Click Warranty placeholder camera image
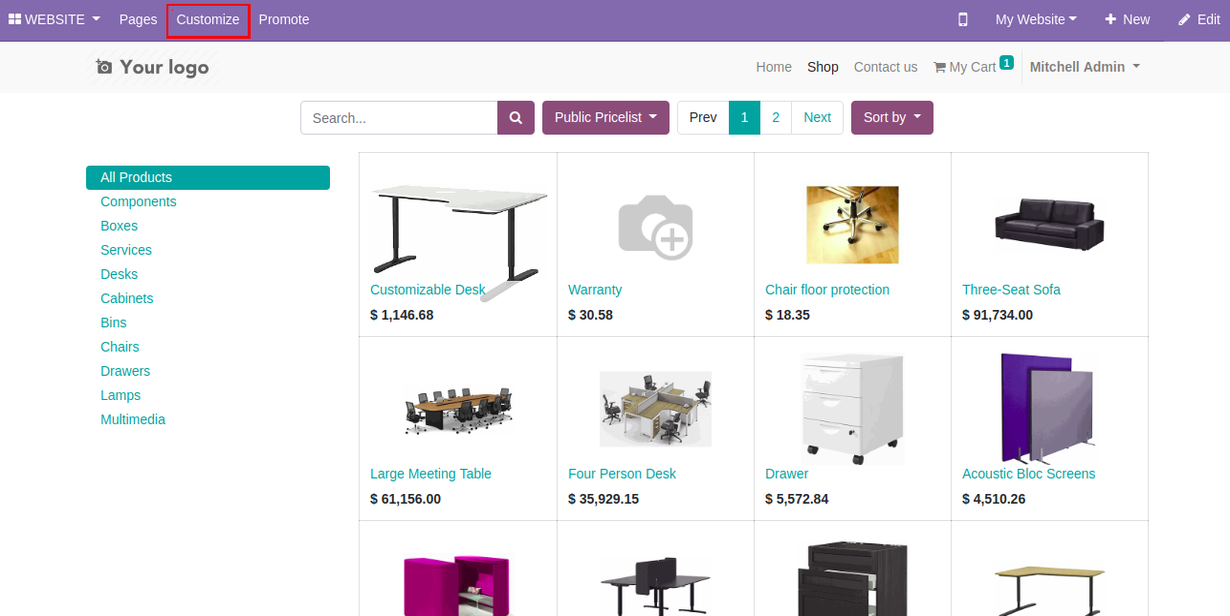Image resolution: width=1230 pixels, height=616 pixels. (x=655, y=226)
